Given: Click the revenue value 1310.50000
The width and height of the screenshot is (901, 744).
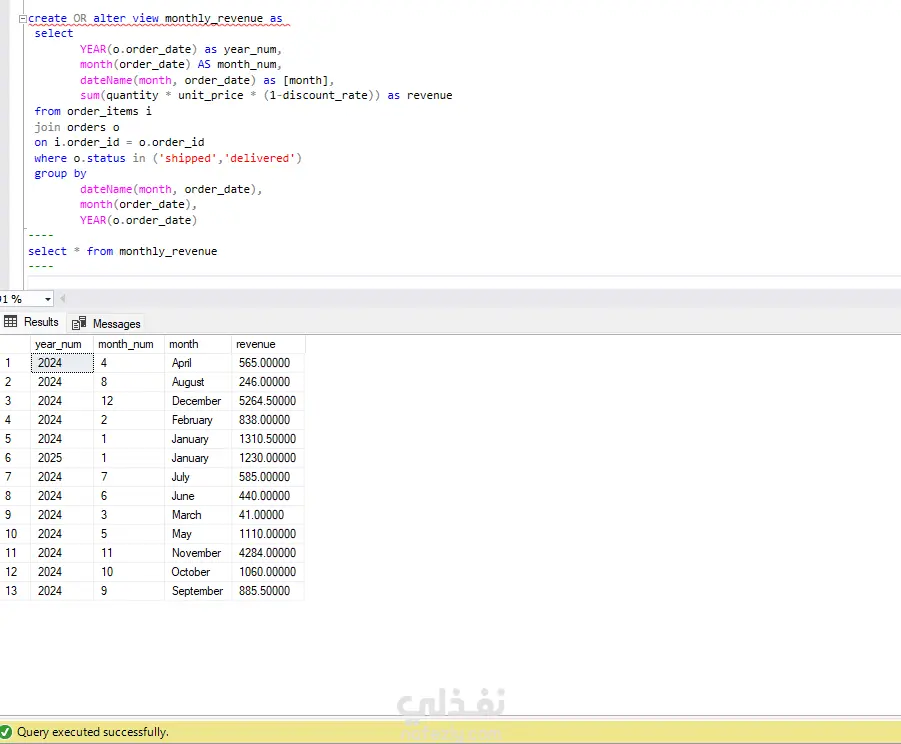Looking at the screenshot, I should 267,439.
